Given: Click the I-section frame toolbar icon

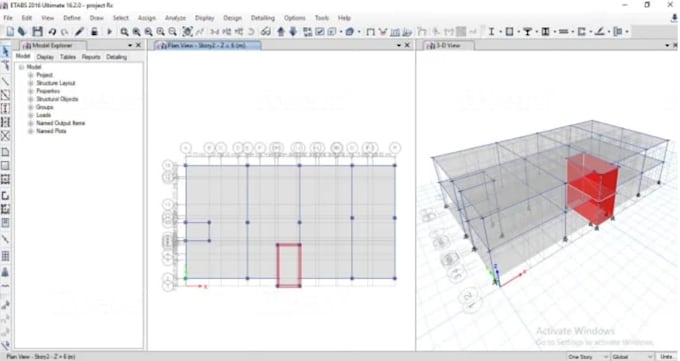Looking at the screenshot, I should coord(491,32).
